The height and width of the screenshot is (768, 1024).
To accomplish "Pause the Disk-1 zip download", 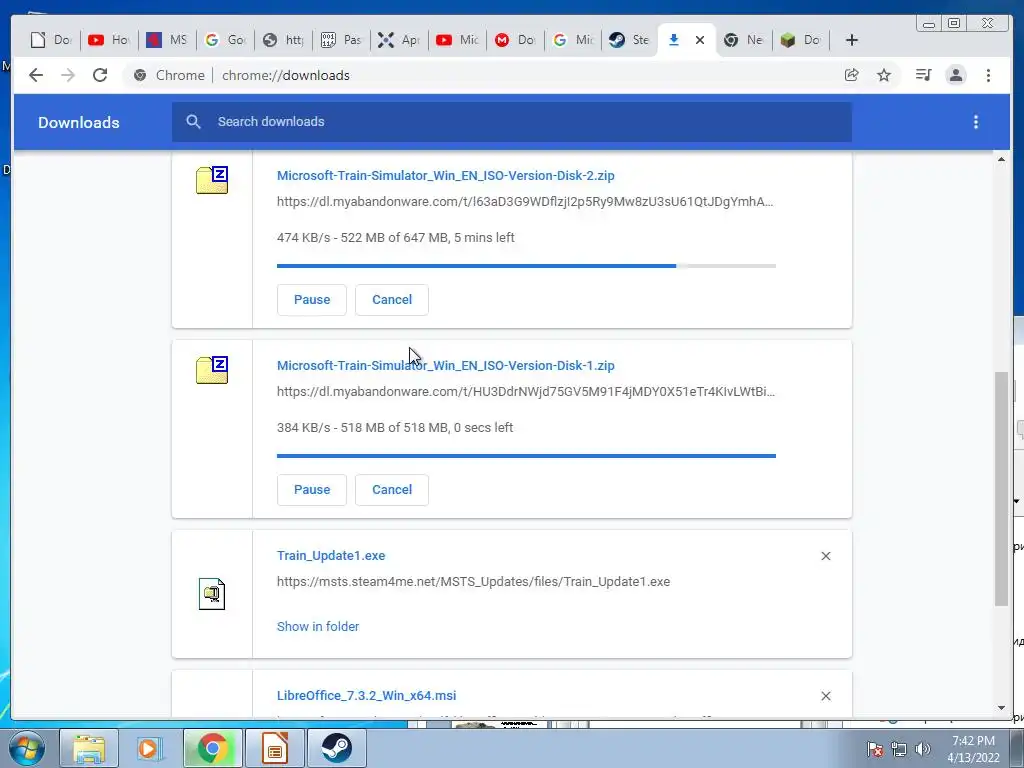I will [x=312, y=490].
